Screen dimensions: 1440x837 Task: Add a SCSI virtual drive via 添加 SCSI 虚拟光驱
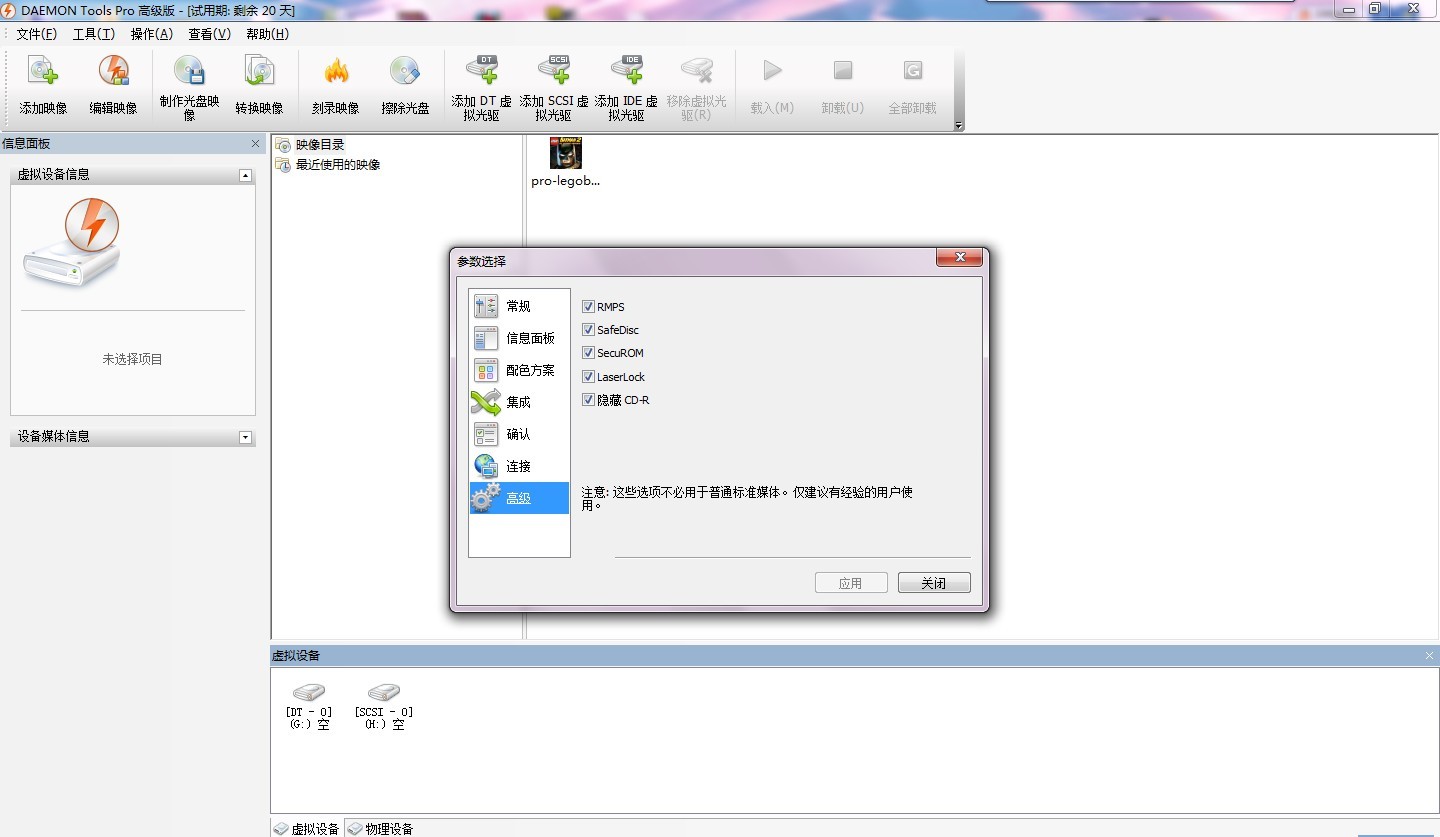(554, 71)
